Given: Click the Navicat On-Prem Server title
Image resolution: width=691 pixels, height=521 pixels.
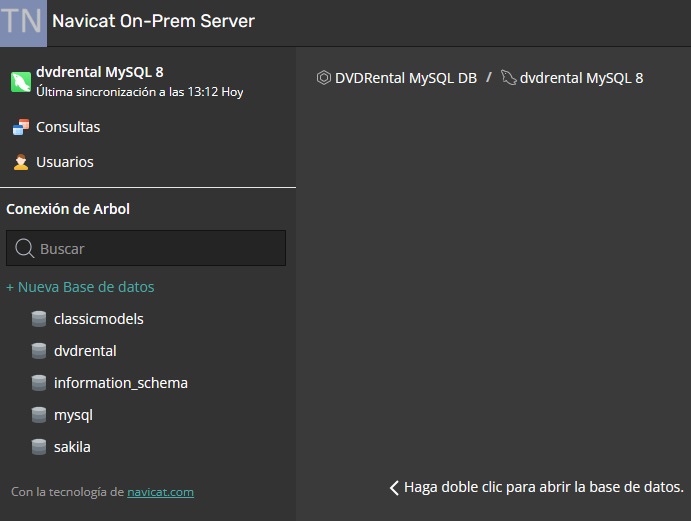Looking at the screenshot, I should click(x=153, y=21).
